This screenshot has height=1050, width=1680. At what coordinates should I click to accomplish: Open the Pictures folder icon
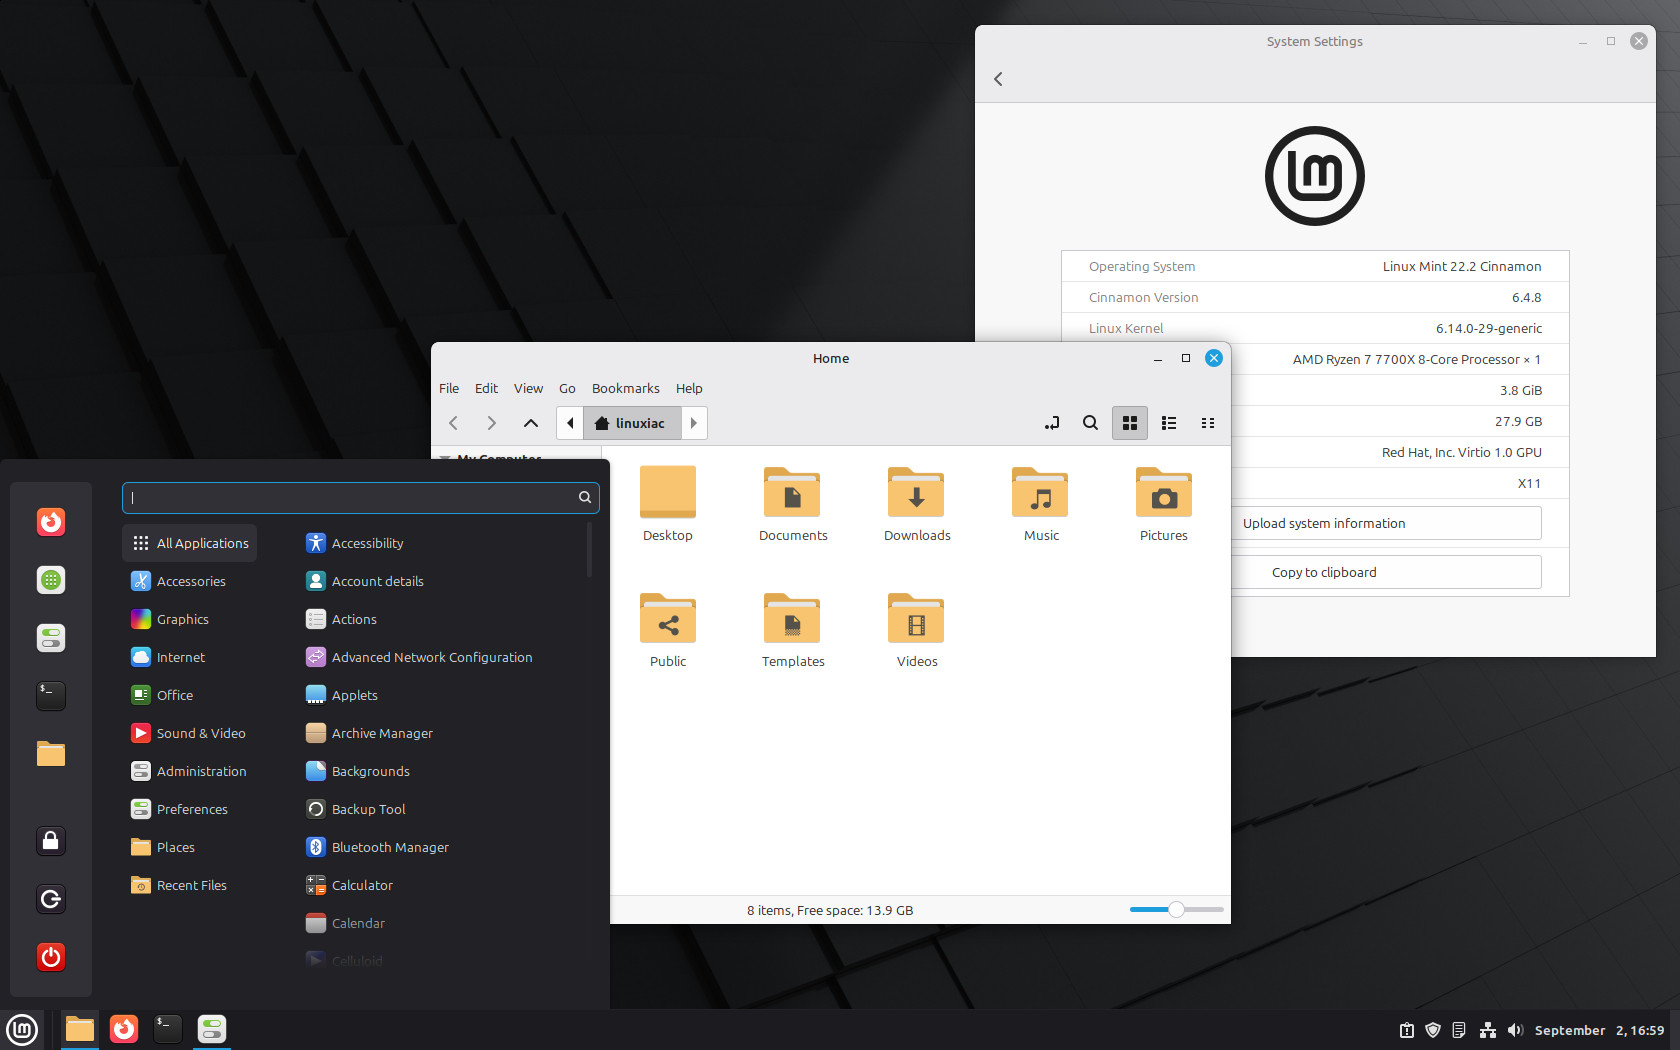point(1163,505)
